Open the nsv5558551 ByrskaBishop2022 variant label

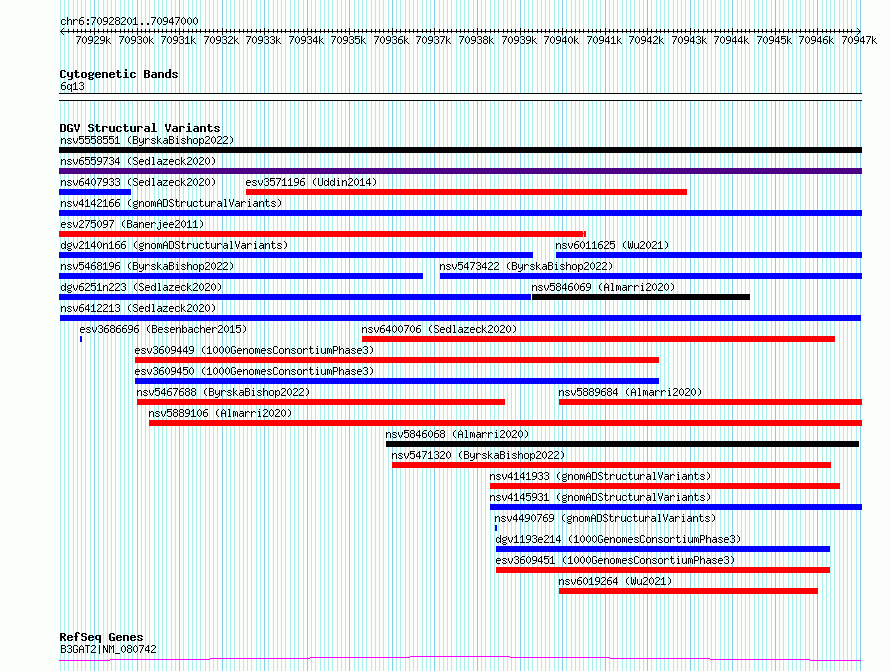click(147, 140)
